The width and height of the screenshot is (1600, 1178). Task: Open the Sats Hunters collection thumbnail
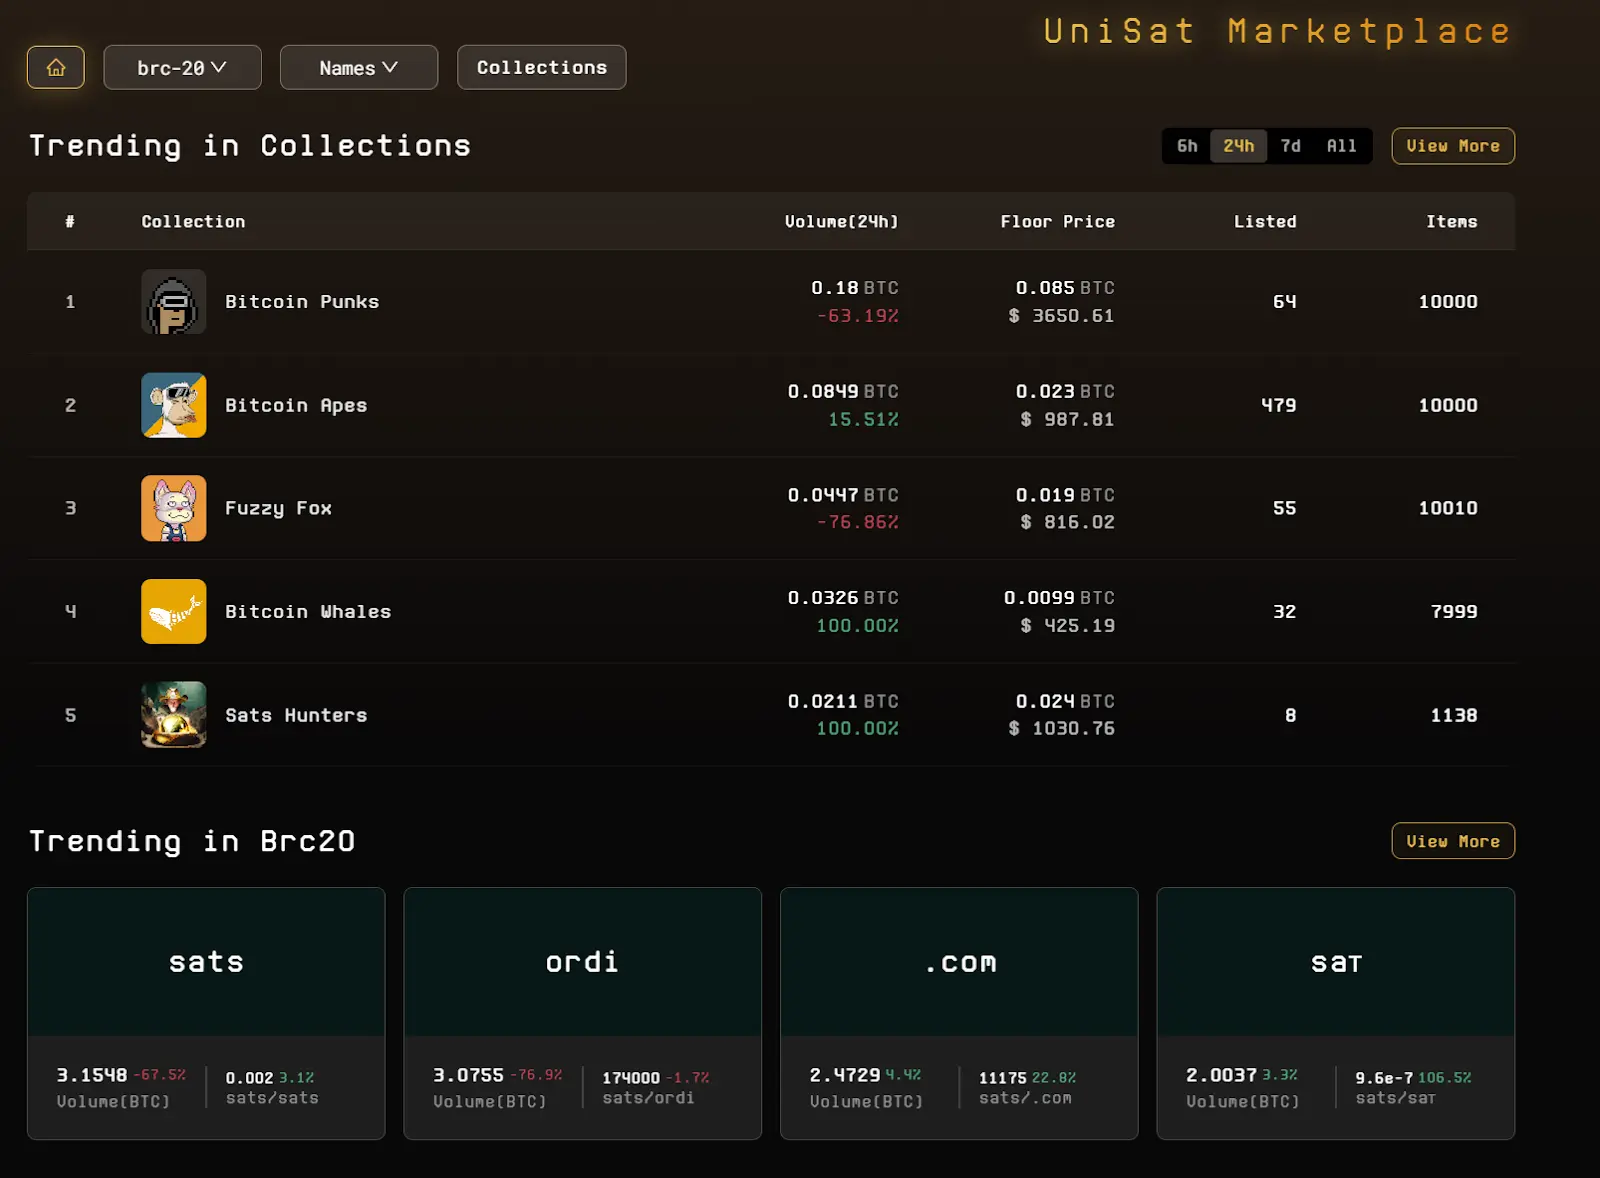pos(174,715)
